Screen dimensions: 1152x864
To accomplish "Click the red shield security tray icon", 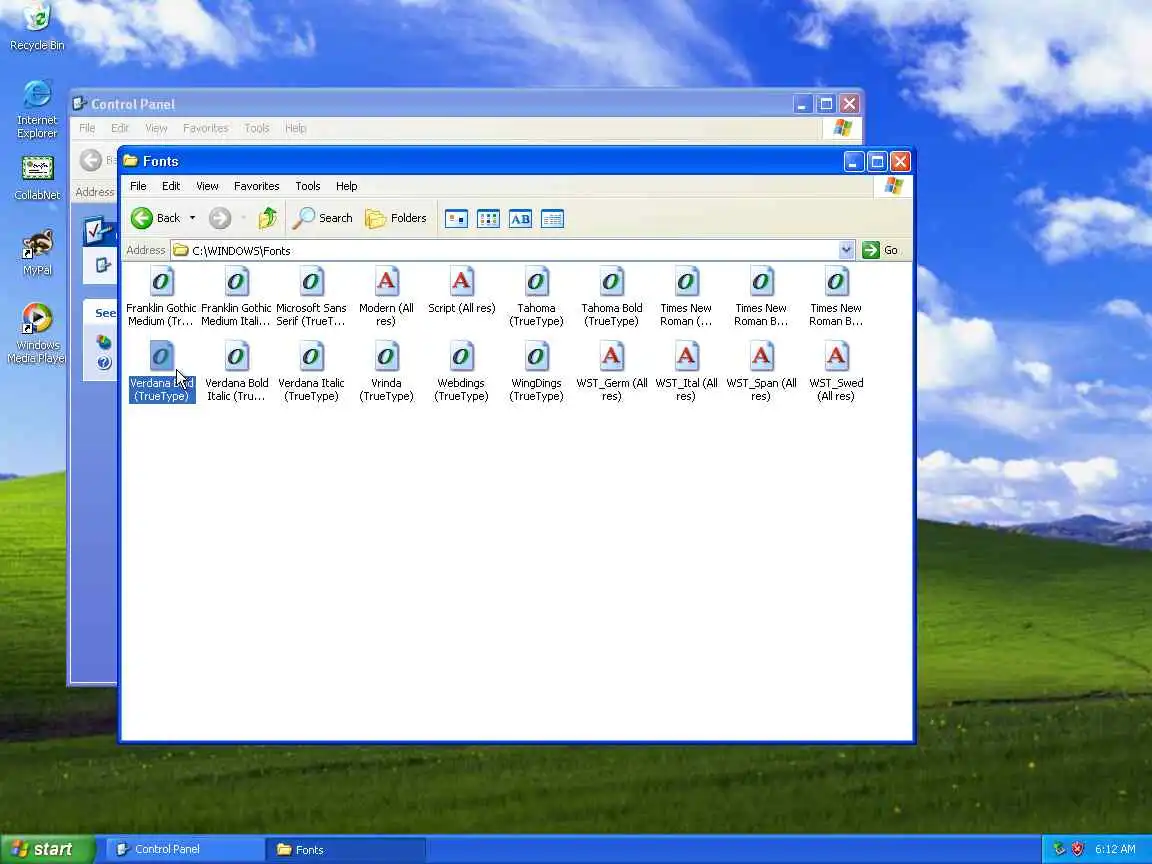I will coord(1077,849).
